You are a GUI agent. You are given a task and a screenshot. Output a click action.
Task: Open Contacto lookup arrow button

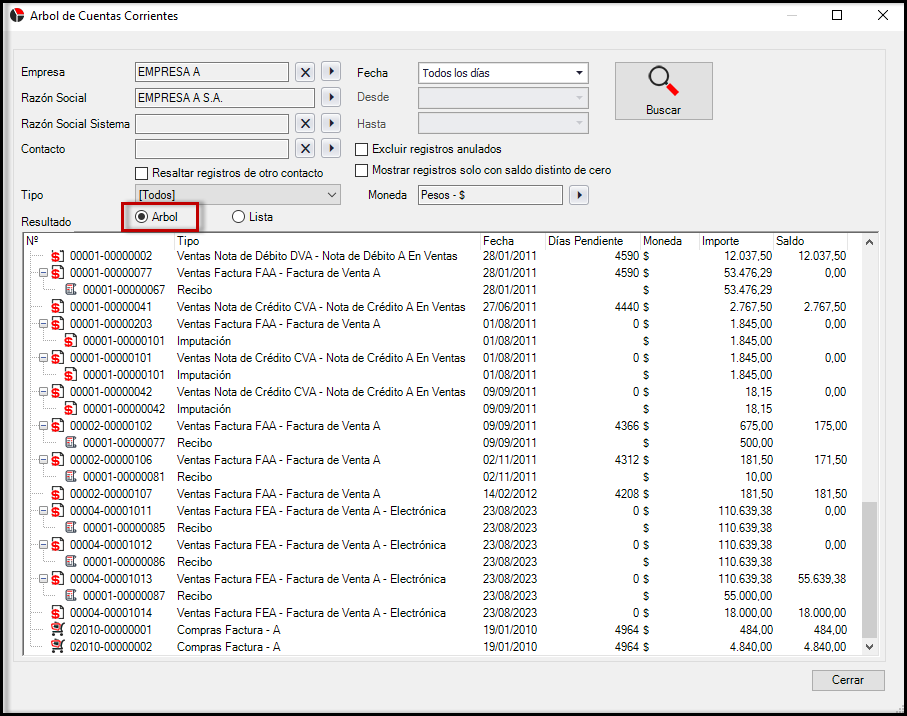pos(331,149)
